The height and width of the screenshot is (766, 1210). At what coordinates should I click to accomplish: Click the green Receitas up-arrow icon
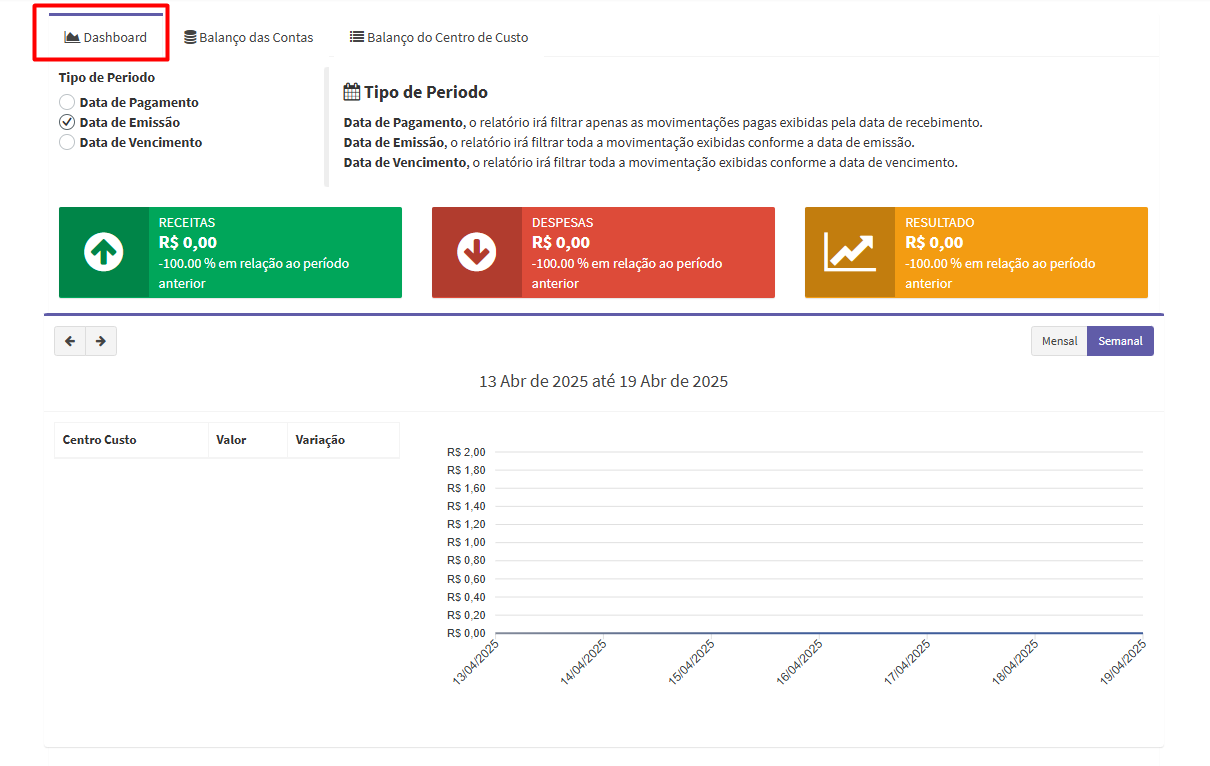click(x=103, y=252)
